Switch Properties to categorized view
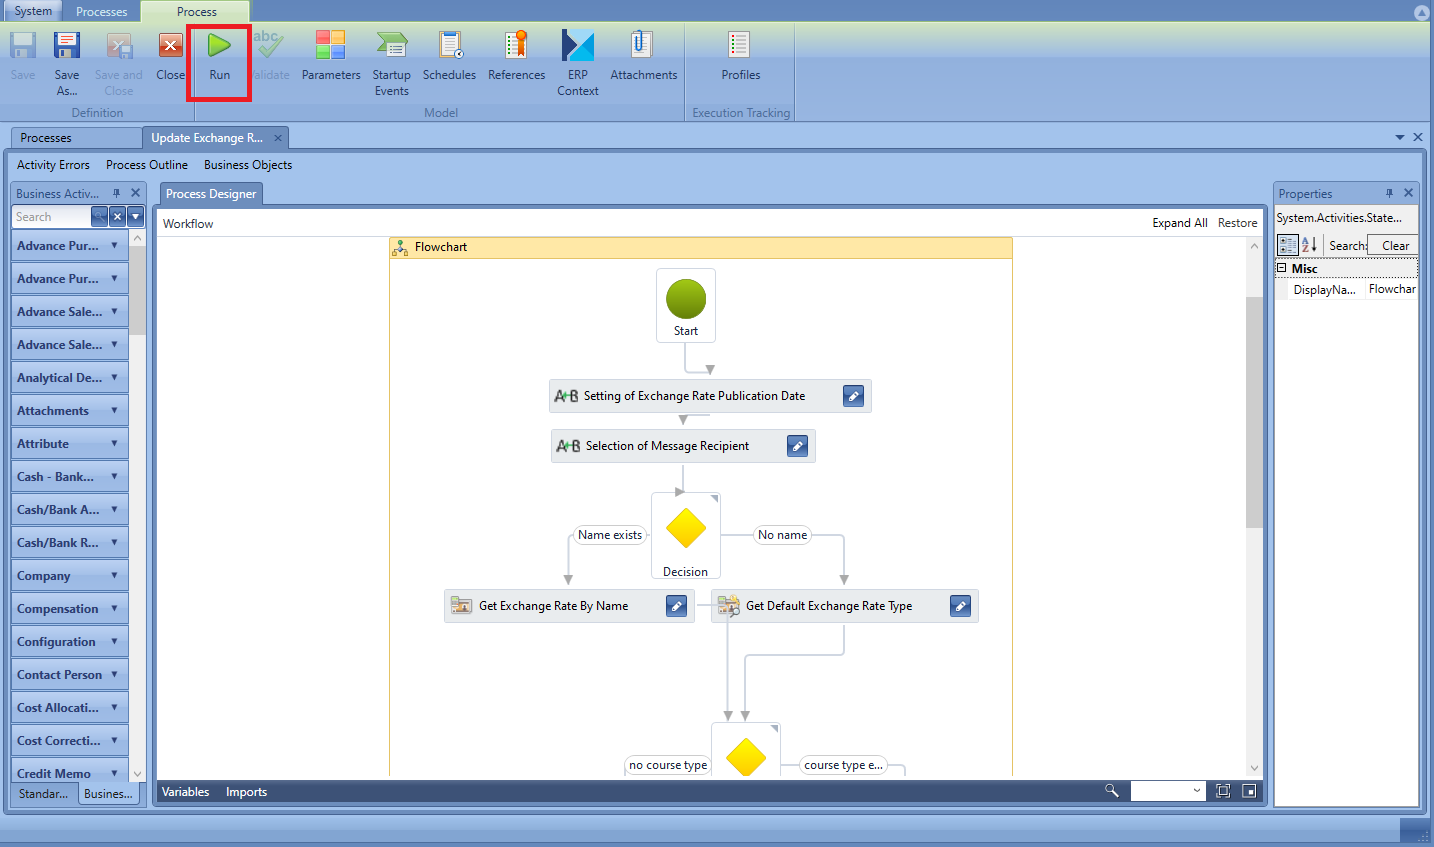 (x=1288, y=245)
